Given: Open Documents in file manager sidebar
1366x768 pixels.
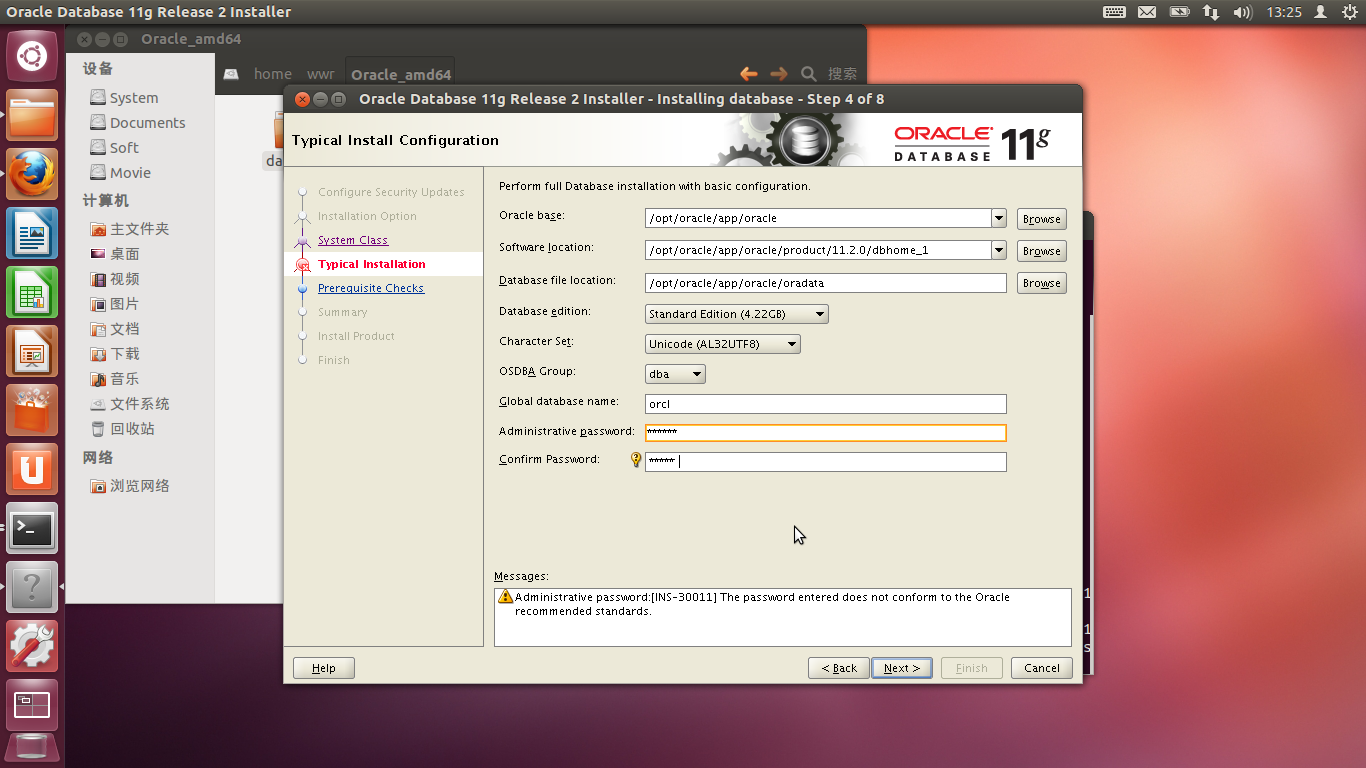Looking at the screenshot, I should (x=148, y=123).
